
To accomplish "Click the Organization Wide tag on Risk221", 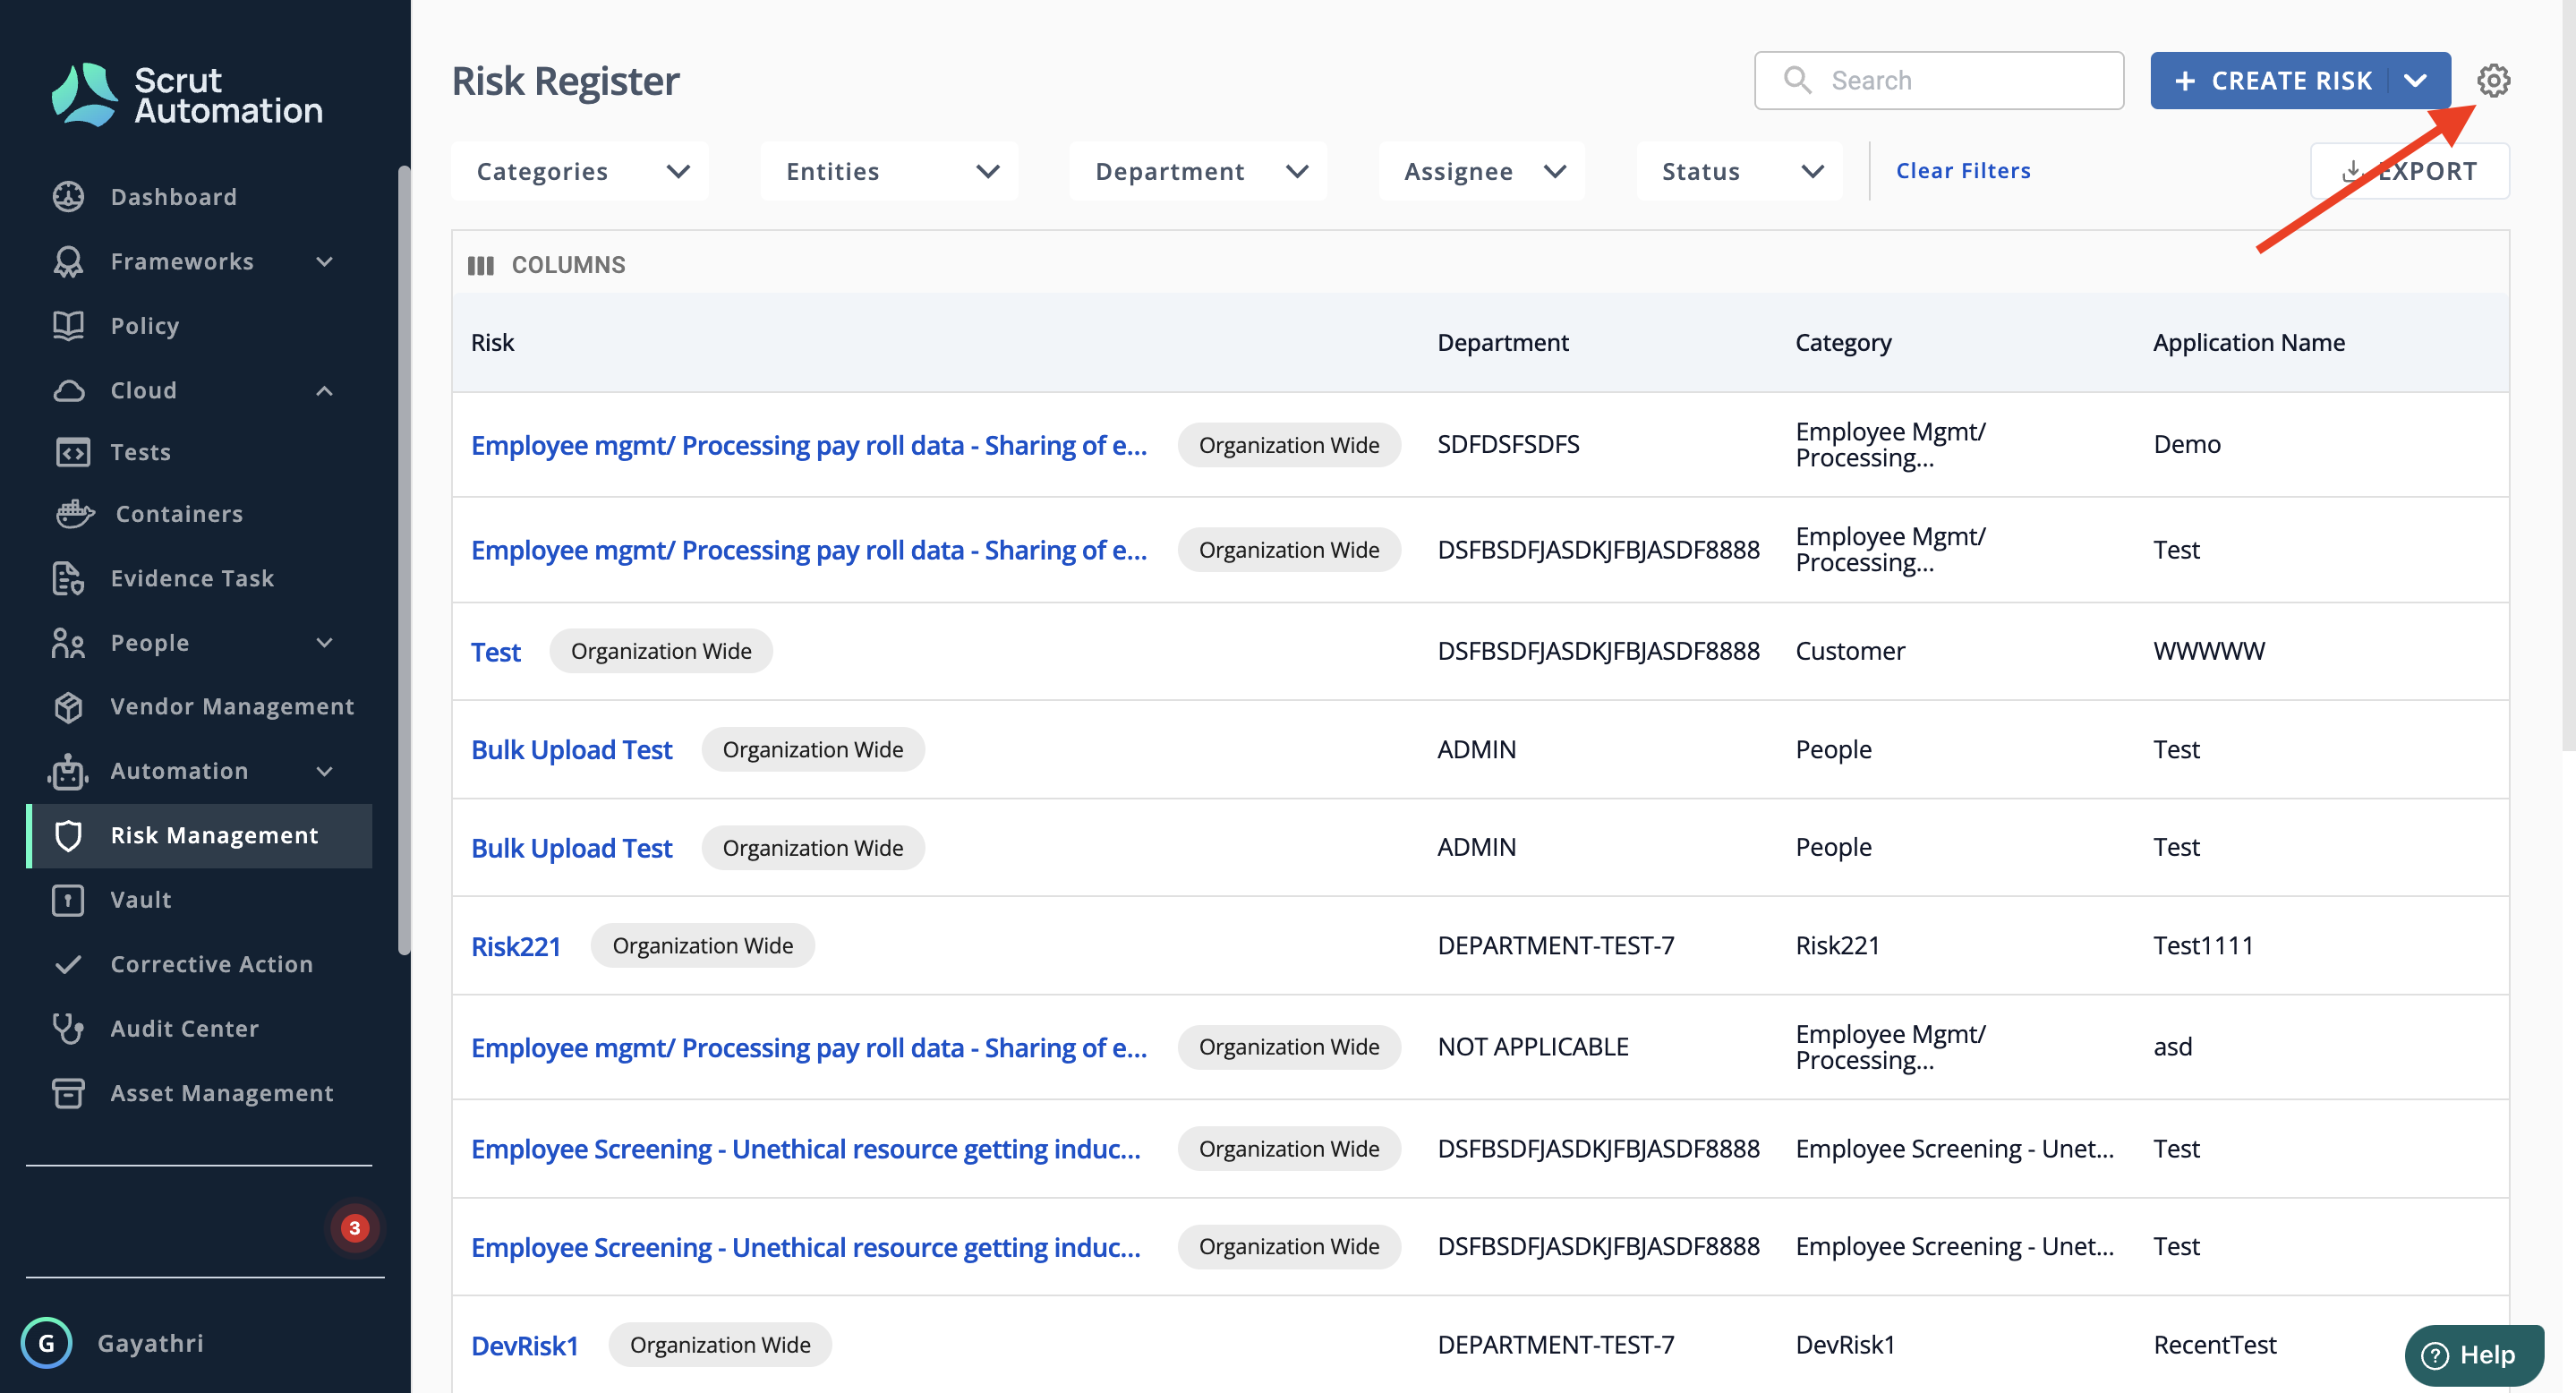I will pos(703,946).
